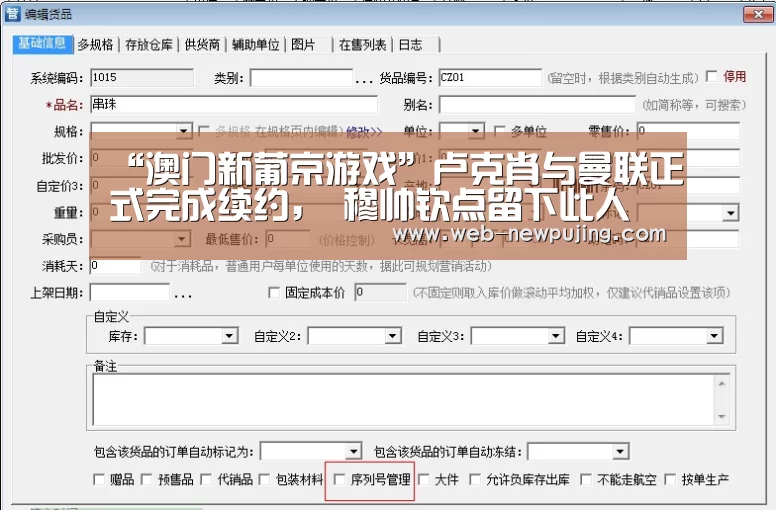Click the 备注 scrollbar up arrow
Image resolution: width=776 pixels, height=510 pixels.
[722, 383]
